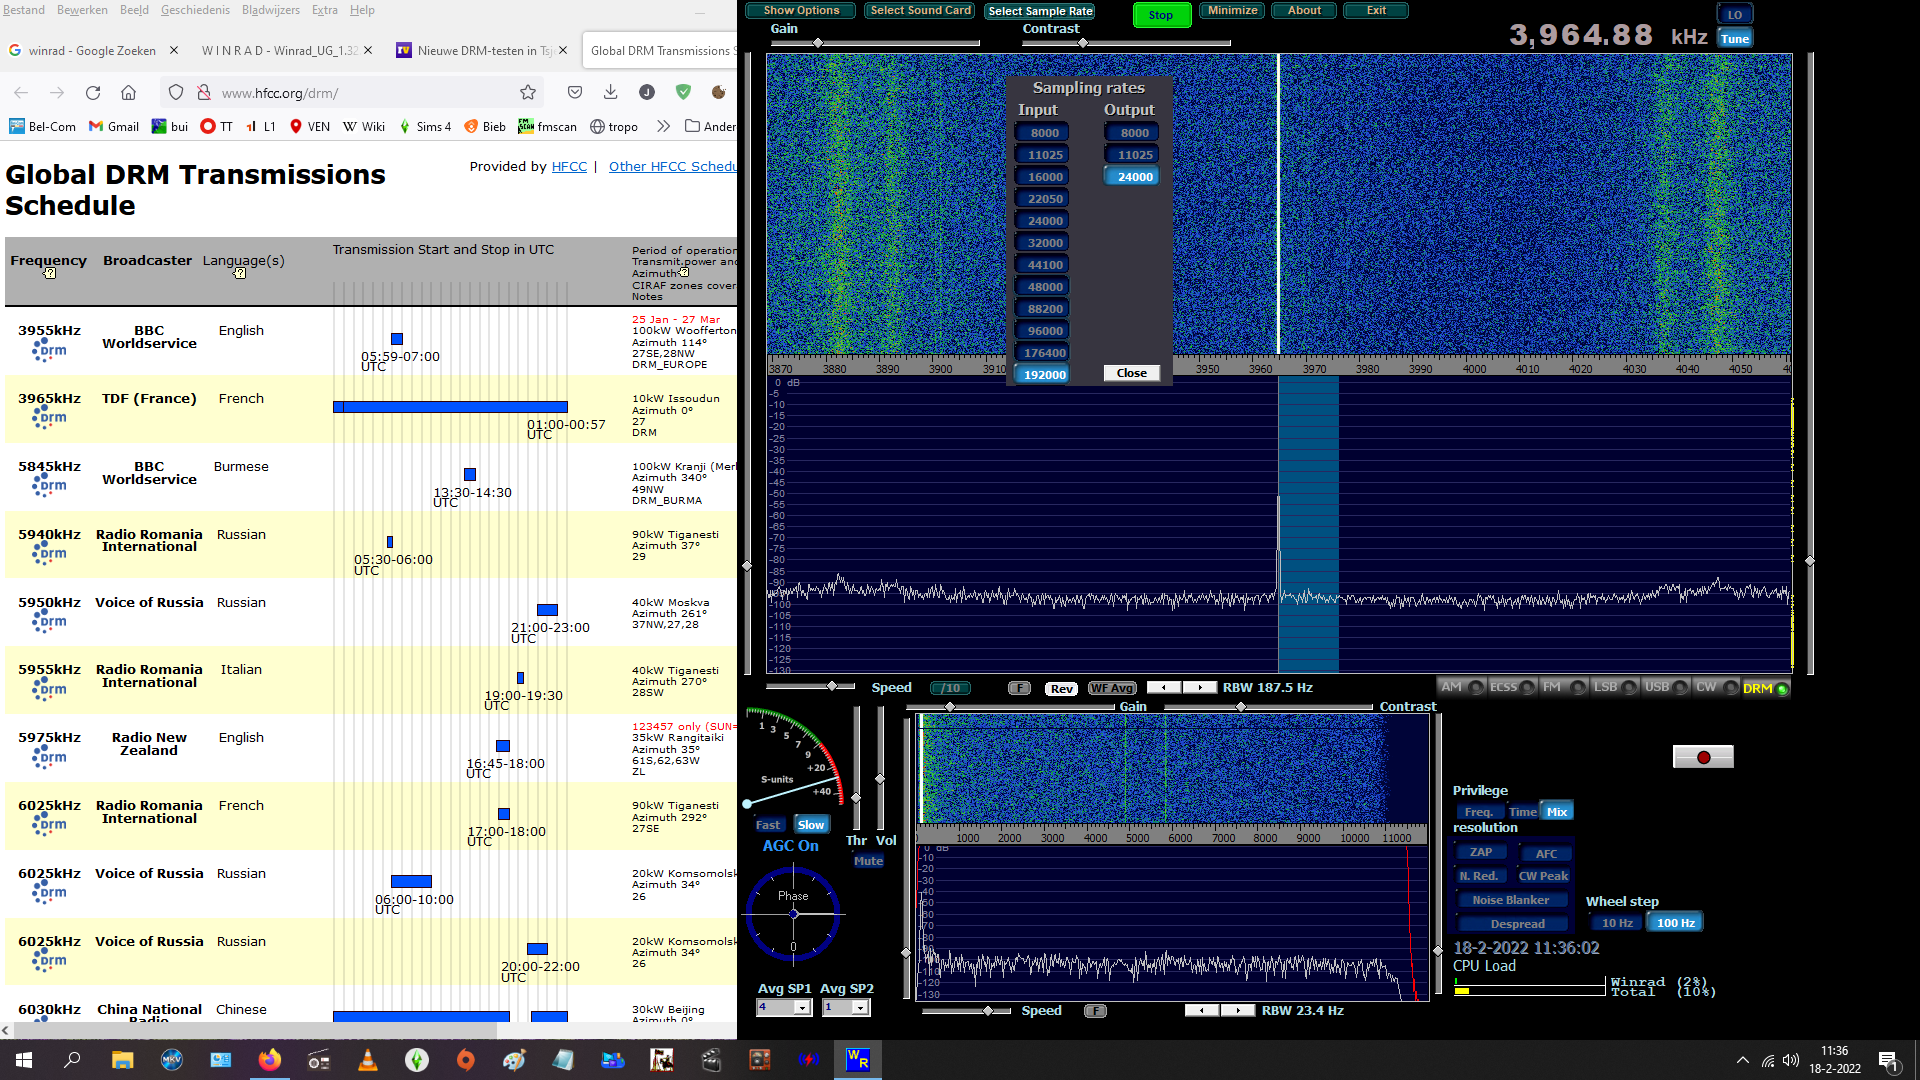This screenshot has width=1920, height=1080.
Task: Step lower spectrum RBW left arrow
Action: 1202,1011
